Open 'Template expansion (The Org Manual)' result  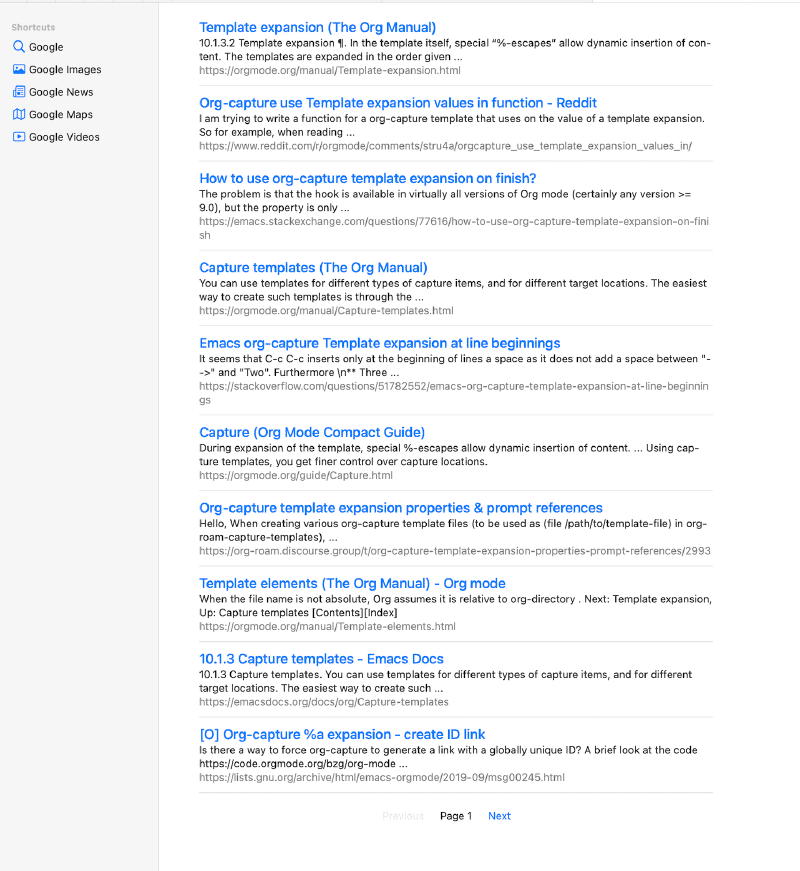(x=317, y=28)
